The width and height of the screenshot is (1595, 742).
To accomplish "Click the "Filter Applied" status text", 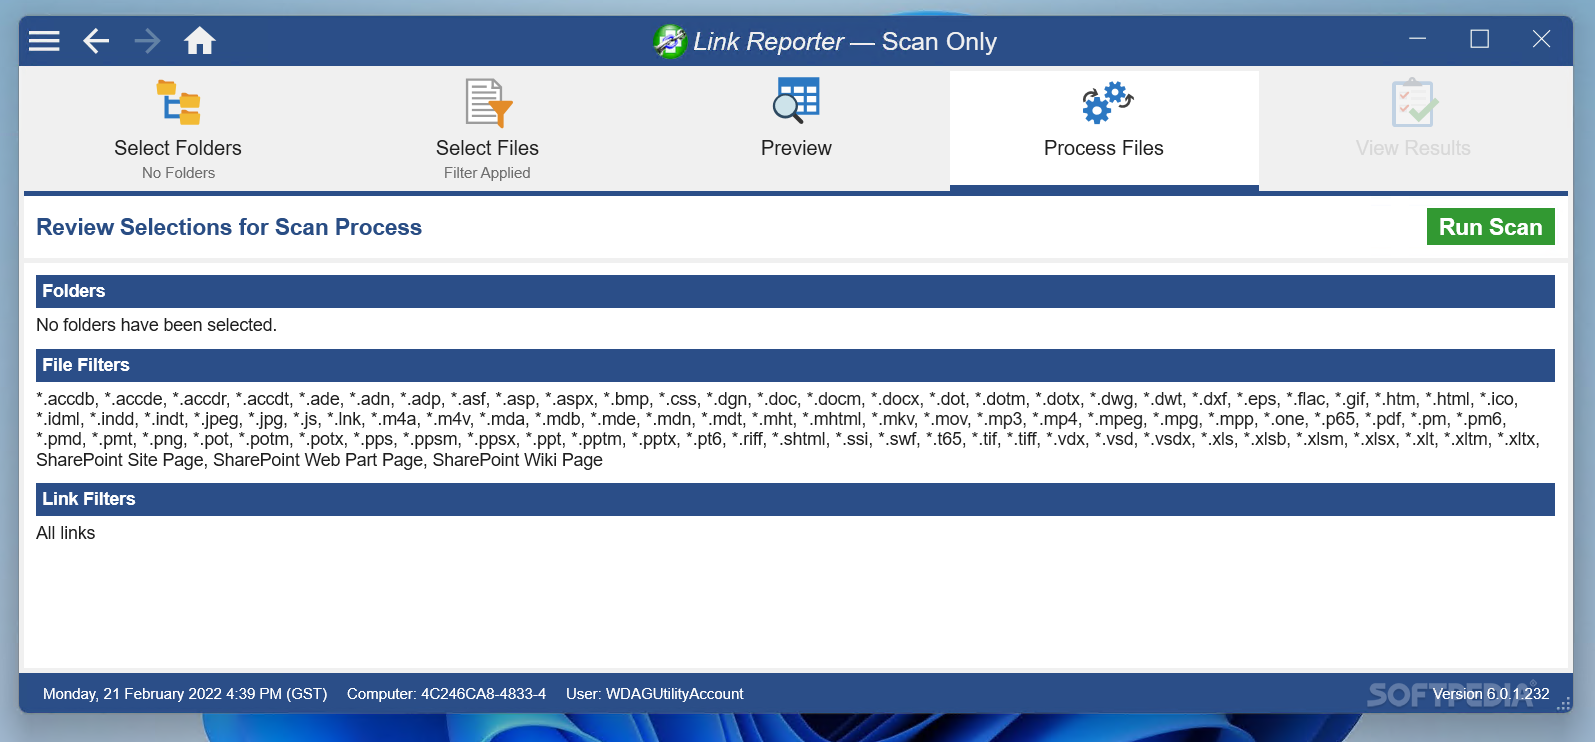I will click(x=487, y=173).
